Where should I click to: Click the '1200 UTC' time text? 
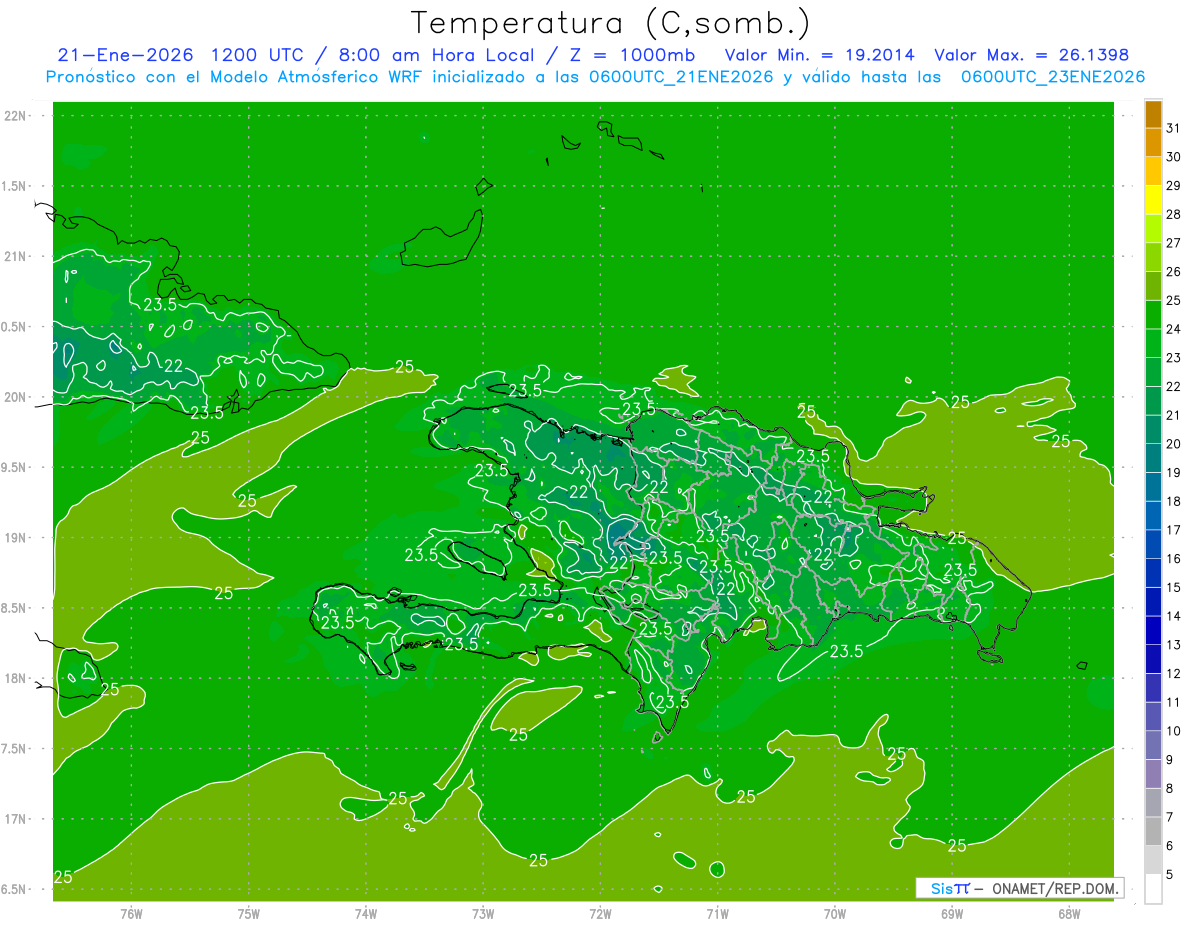click(260, 55)
